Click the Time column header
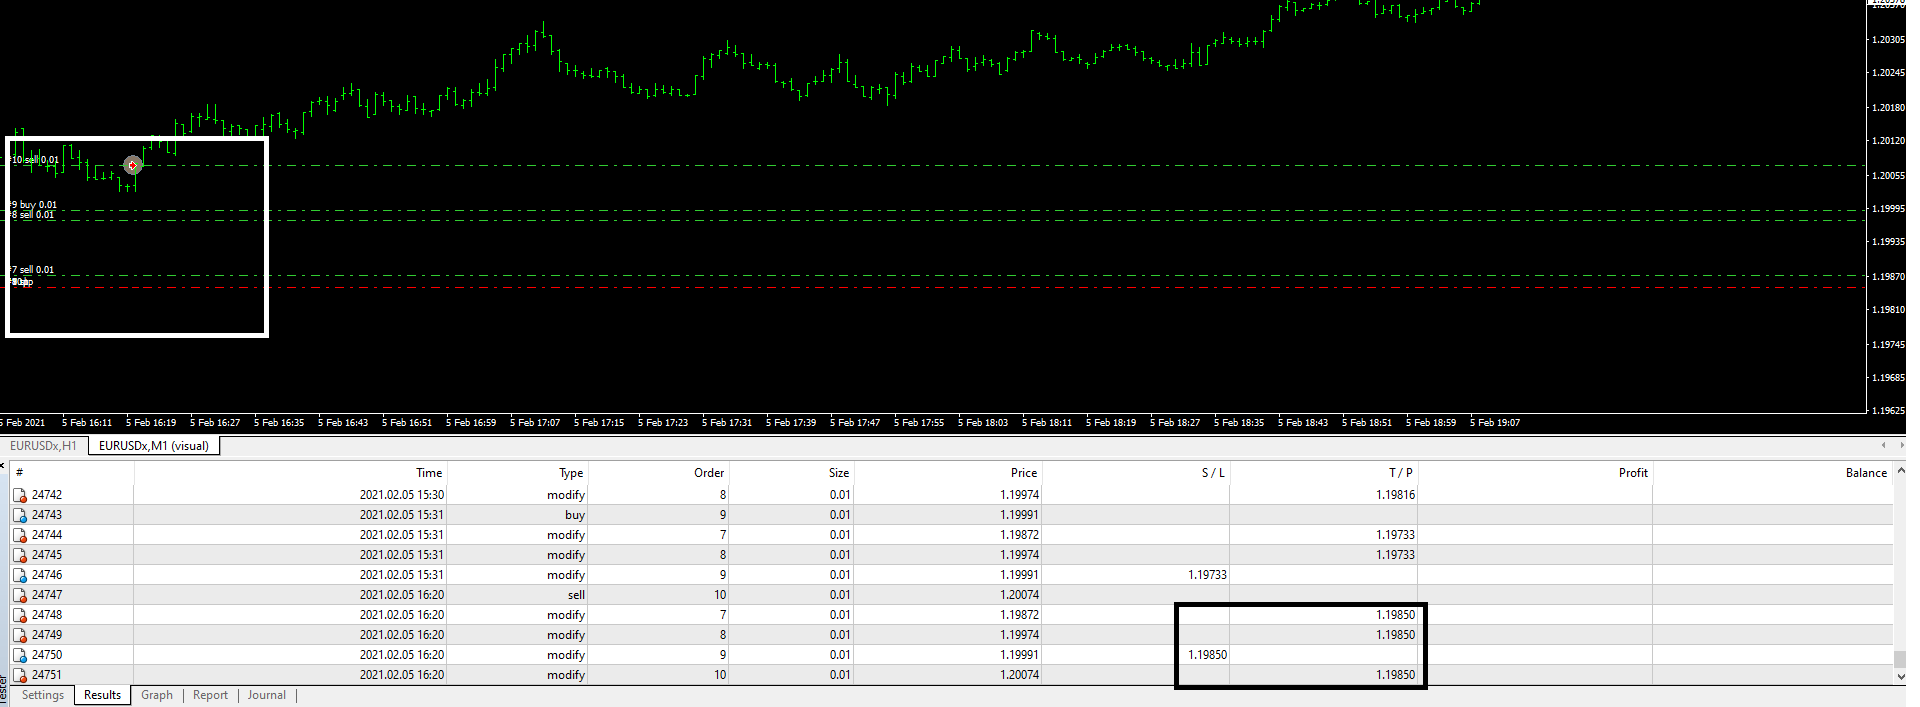The width and height of the screenshot is (1920, 707). (x=429, y=473)
